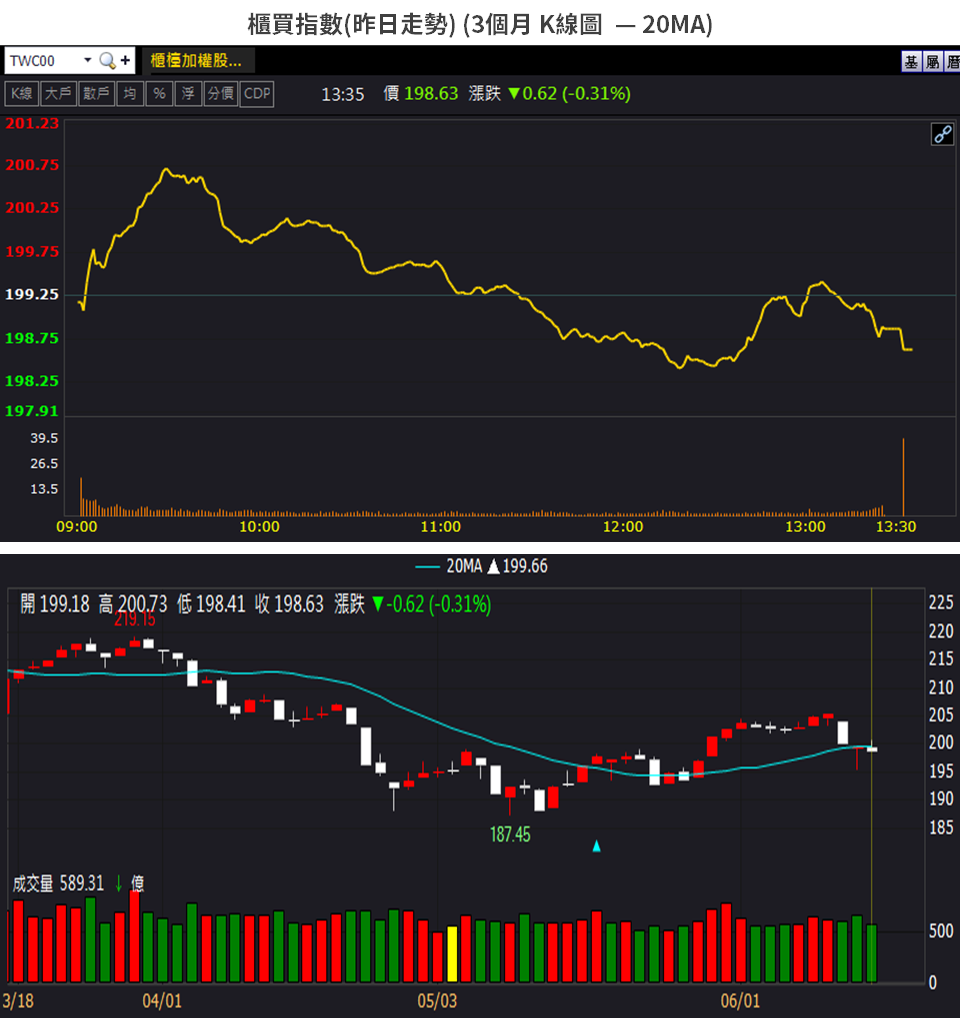Toggle the 大戶 view button
Screen dimensions: 960x1018
[x=59, y=94]
